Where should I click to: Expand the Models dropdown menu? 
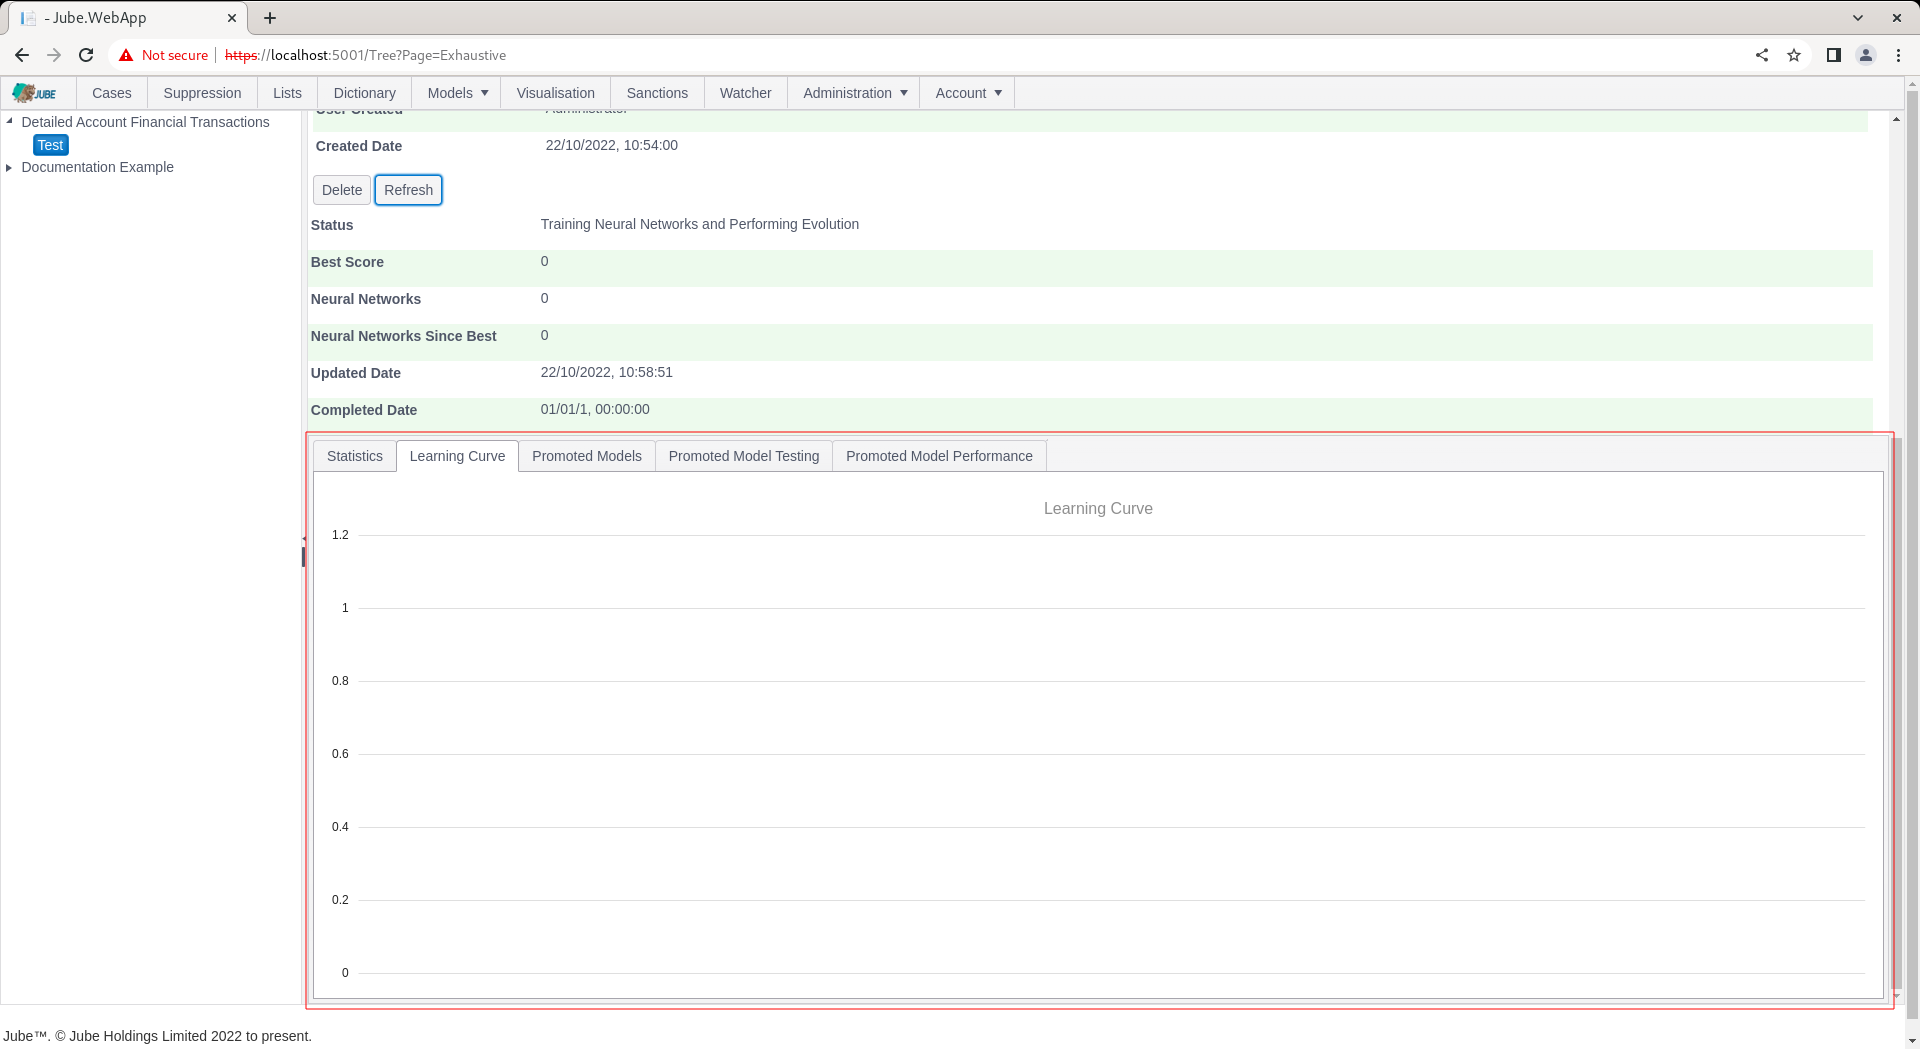coord(457,93)
